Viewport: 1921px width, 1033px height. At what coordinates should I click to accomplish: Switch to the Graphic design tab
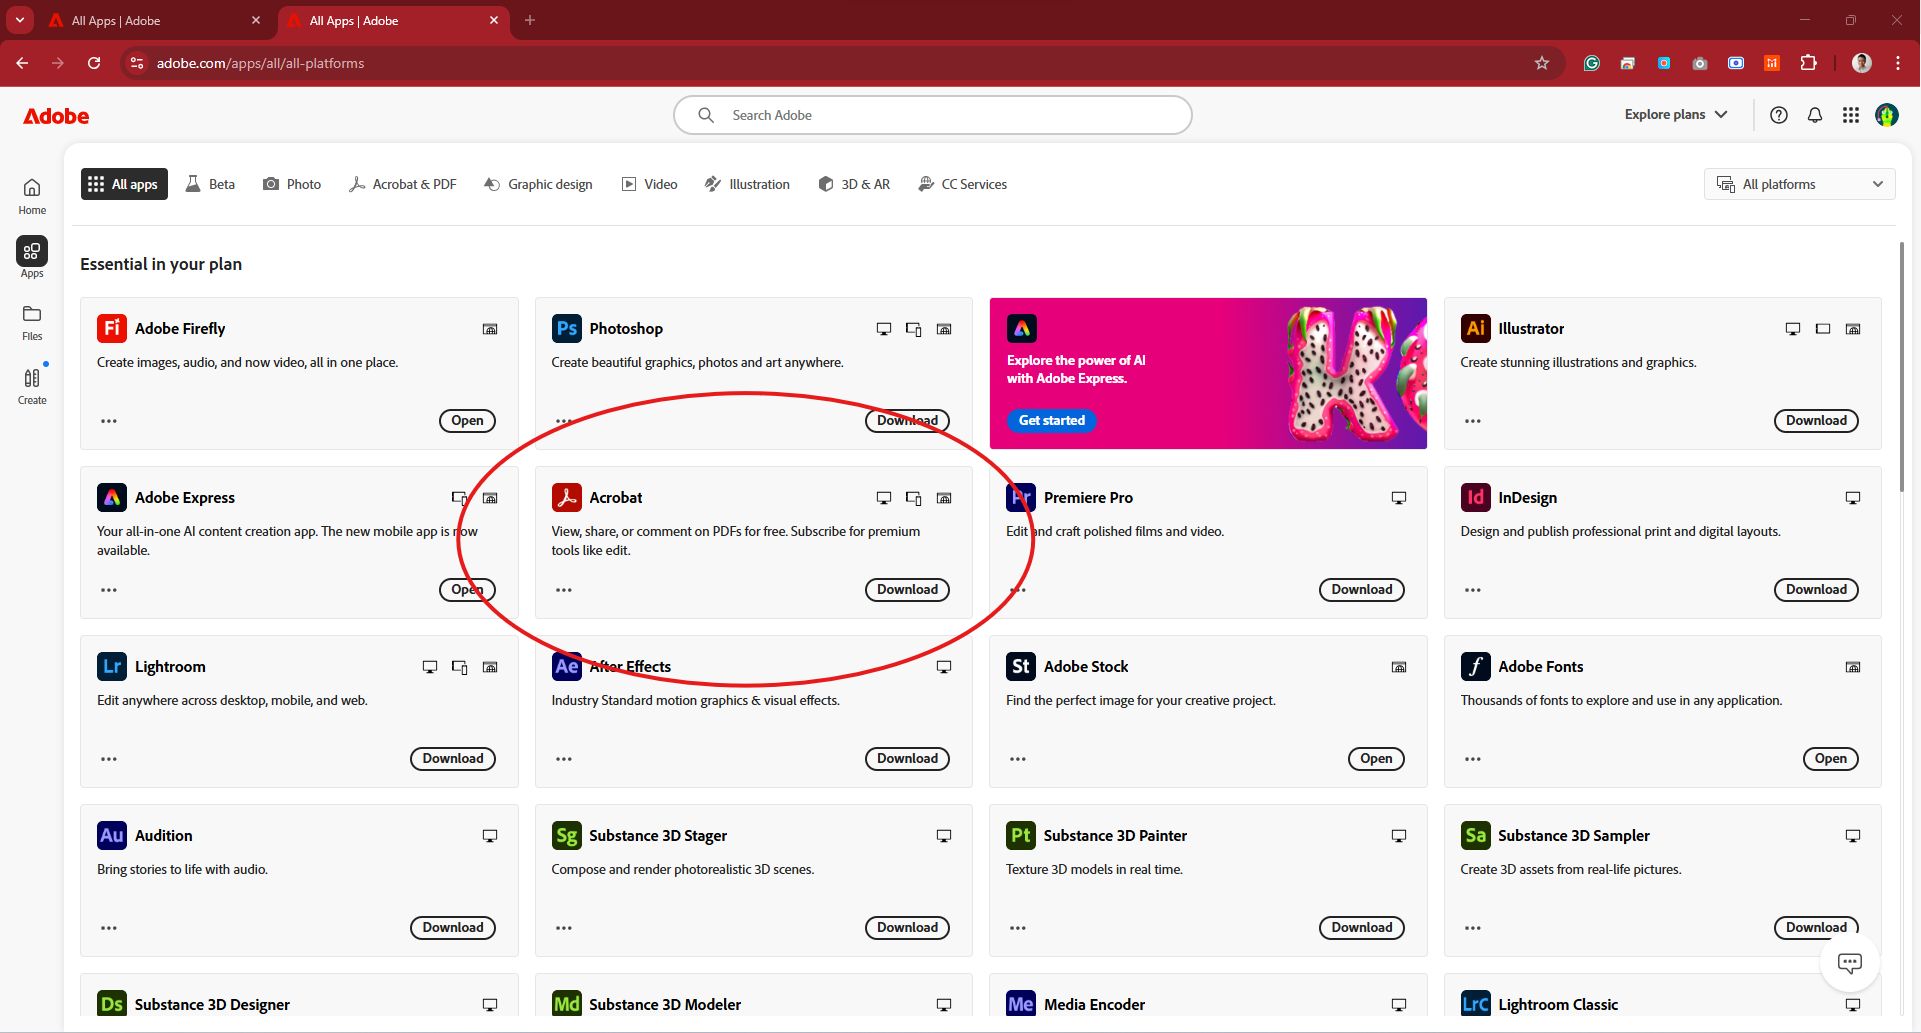point(538,184)
